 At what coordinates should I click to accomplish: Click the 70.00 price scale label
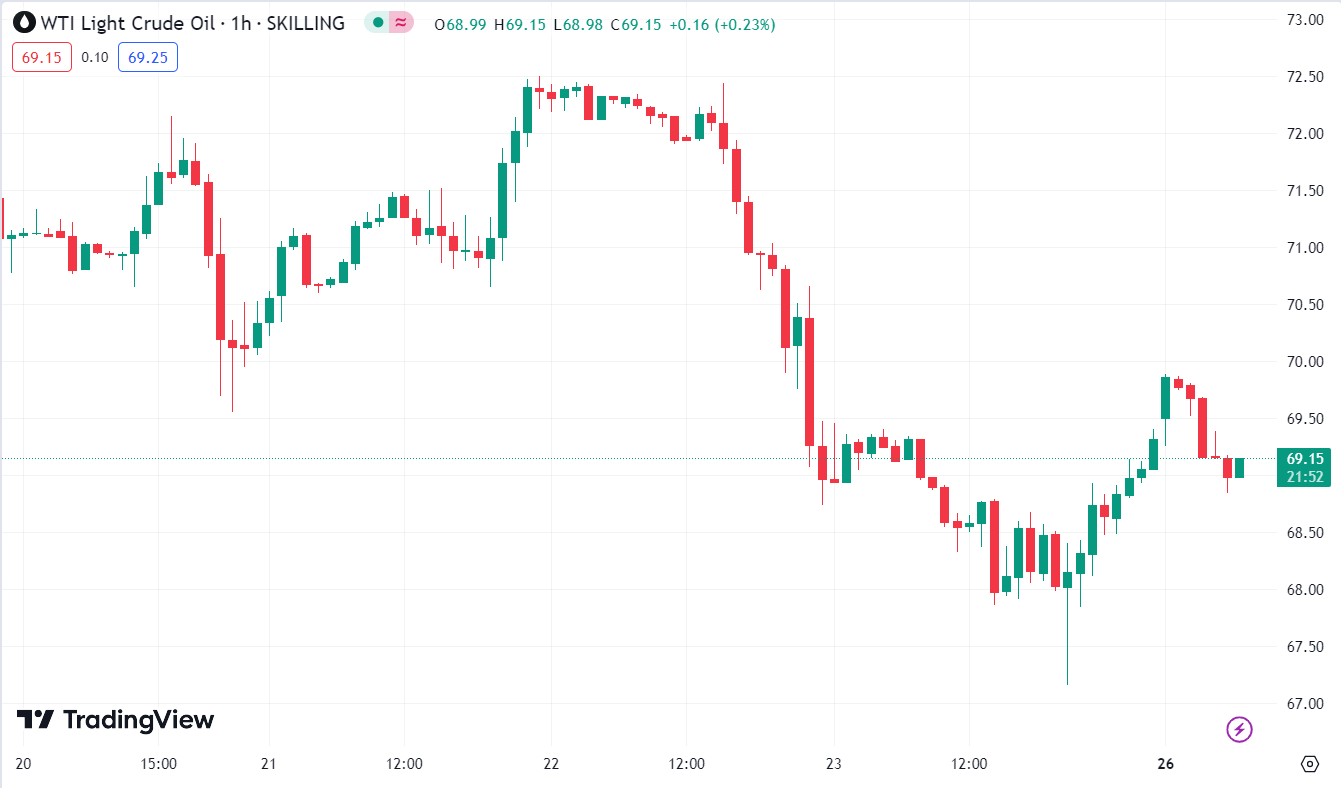1306,361
